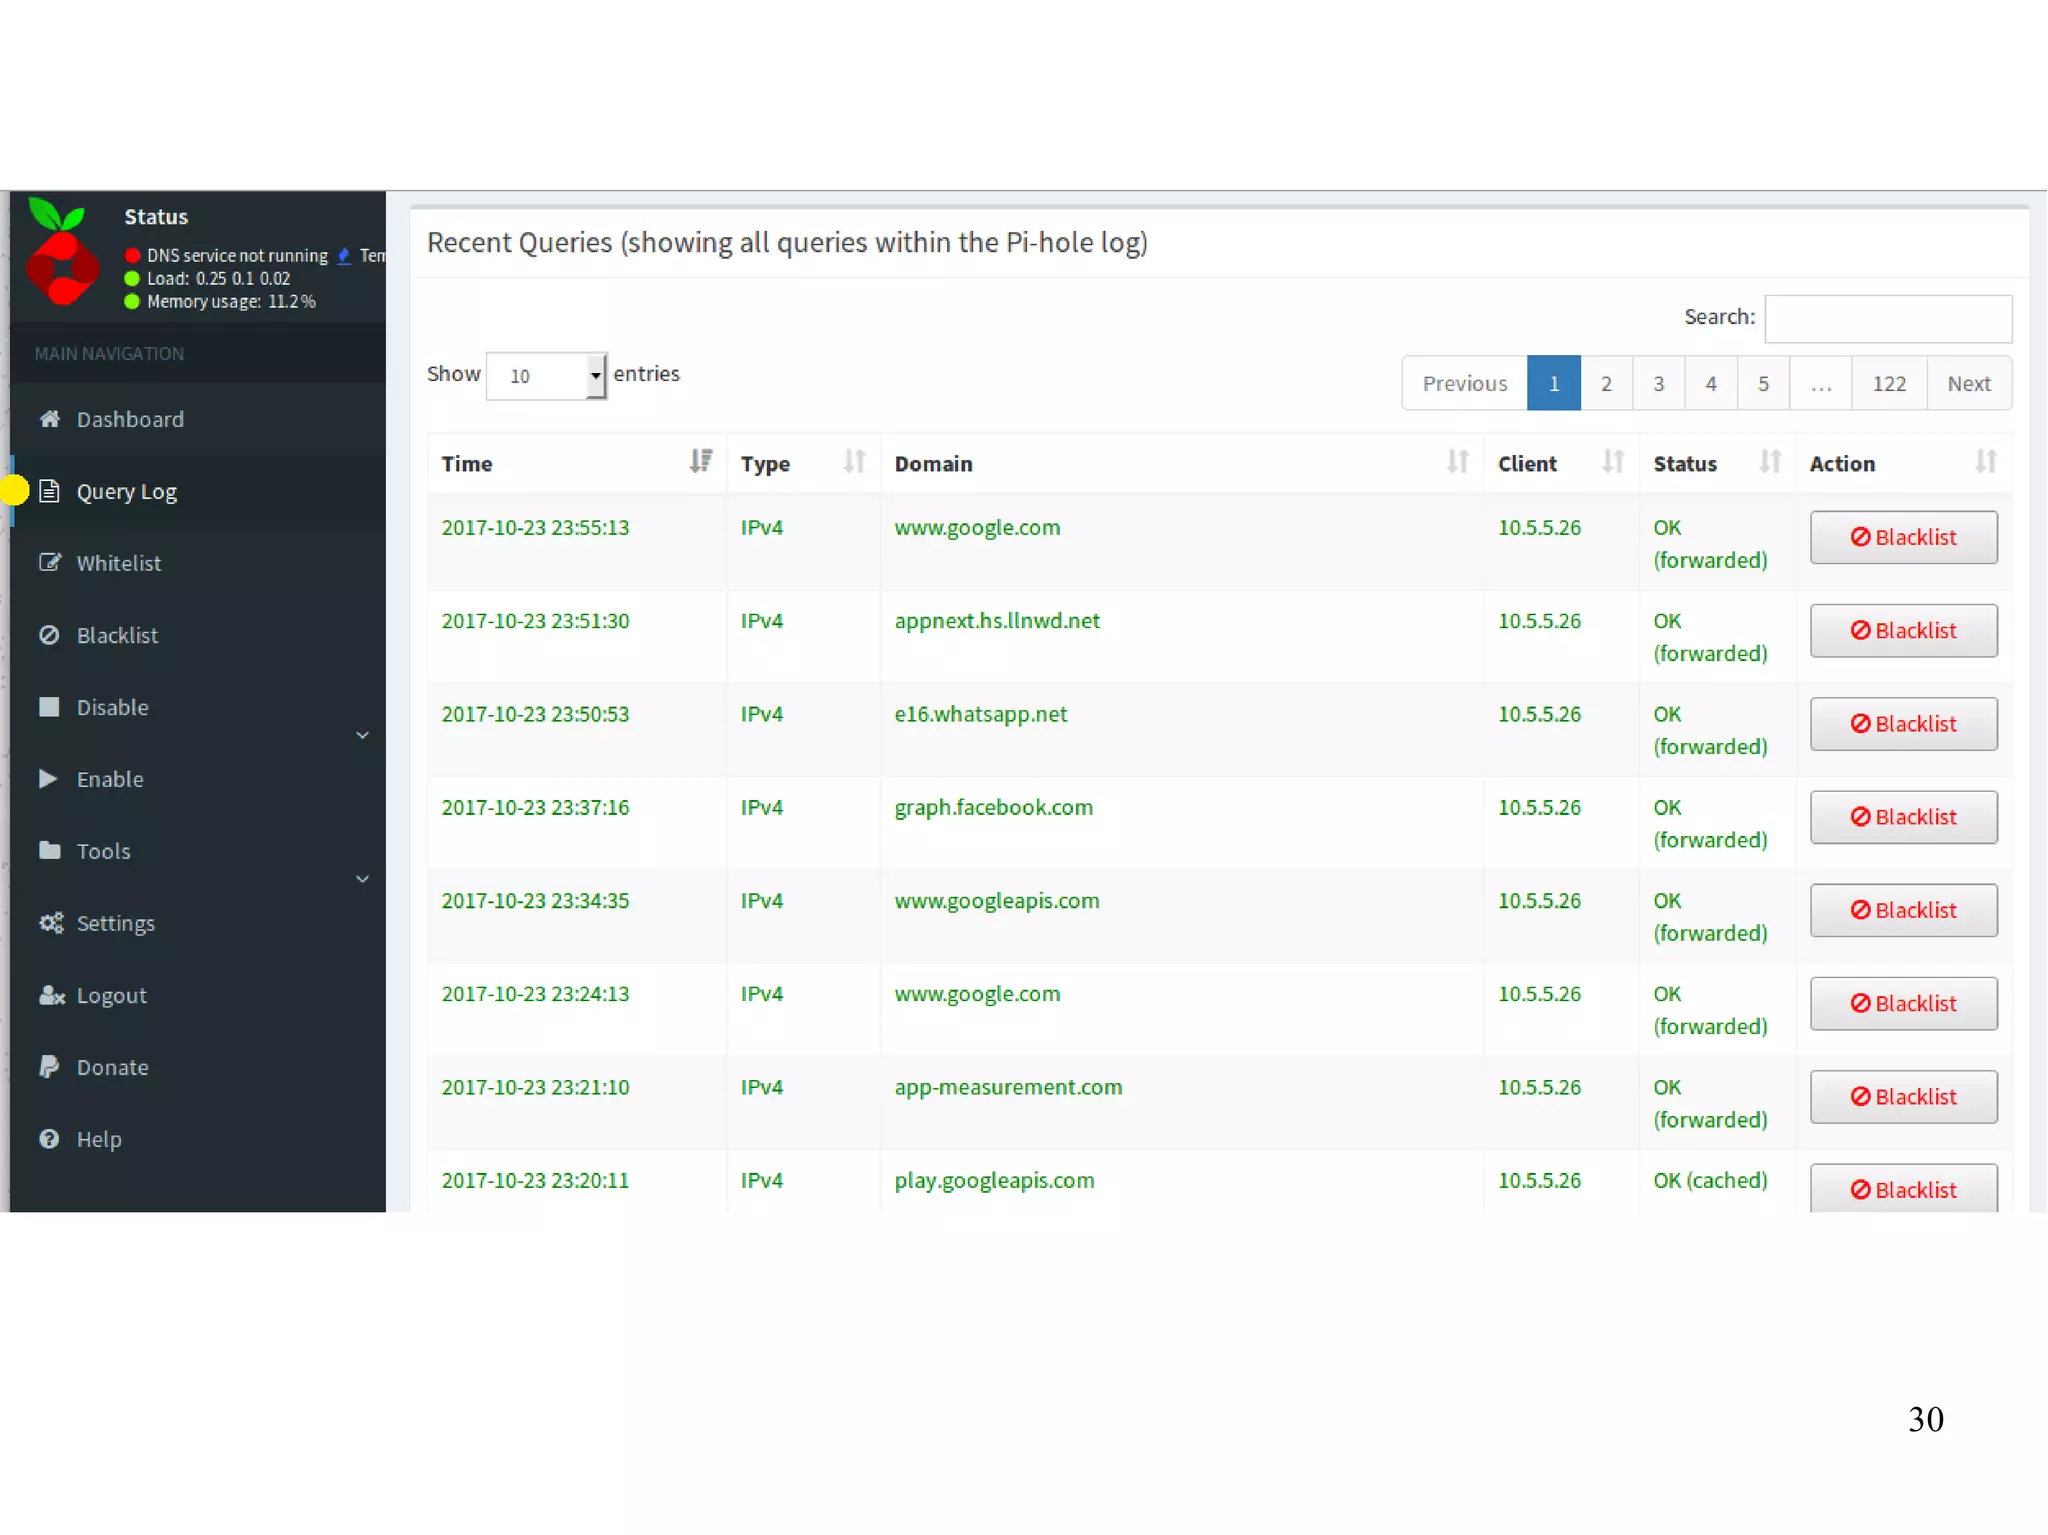Viewport: 2048px width, 1535px height.
Task: Click the Blacklist ban icon in sidebar
Action: [49, 635]
